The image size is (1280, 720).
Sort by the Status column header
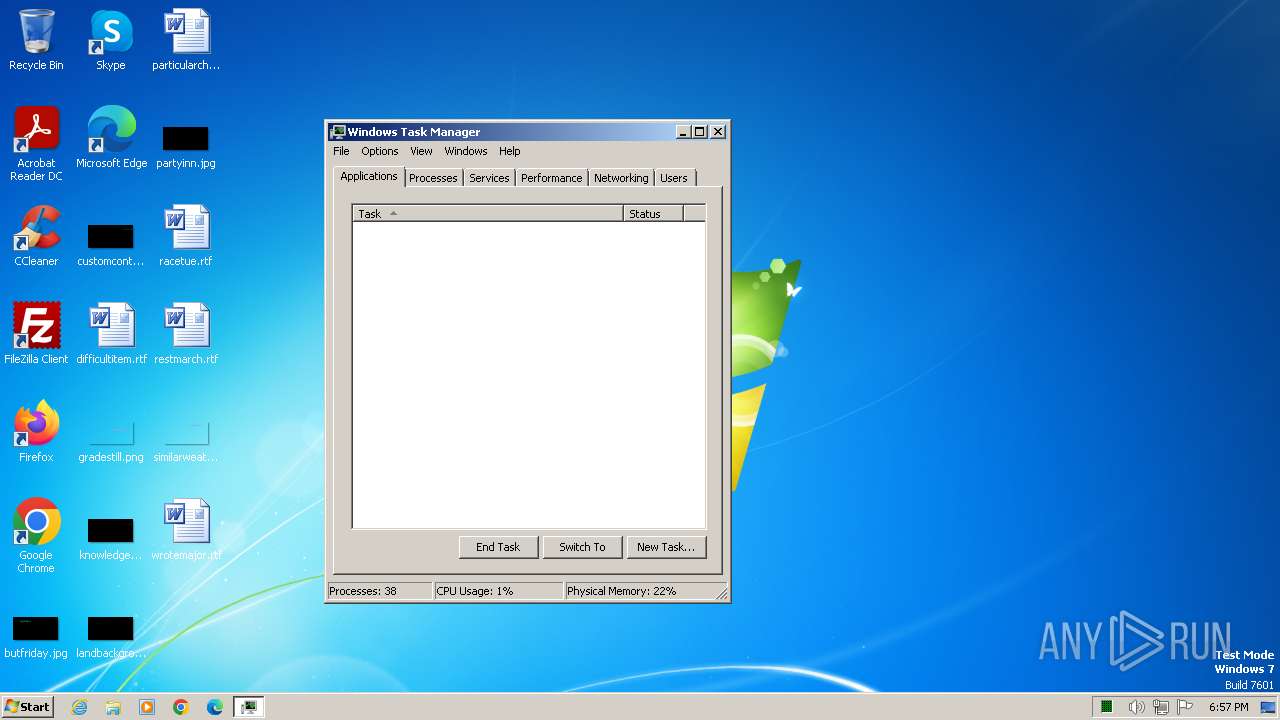pos(653,214)
